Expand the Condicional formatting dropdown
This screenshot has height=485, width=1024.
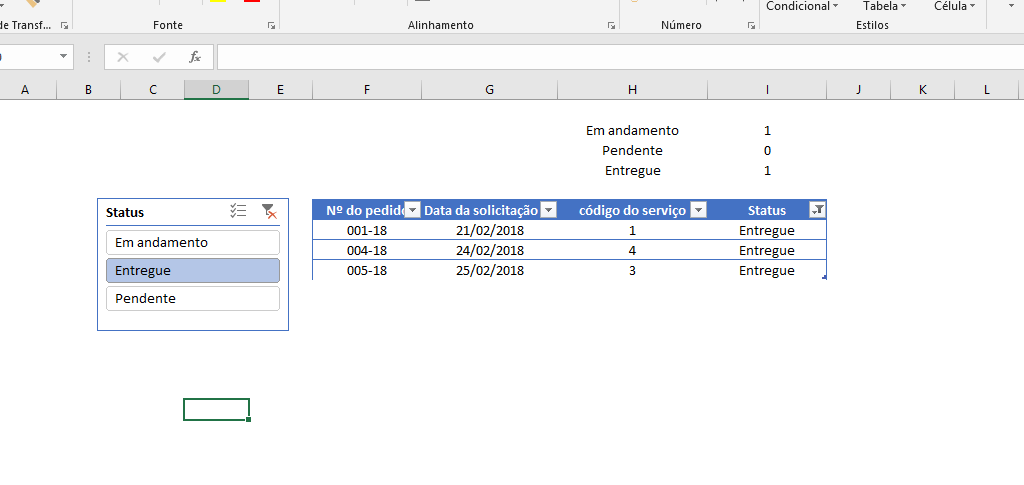802,6
